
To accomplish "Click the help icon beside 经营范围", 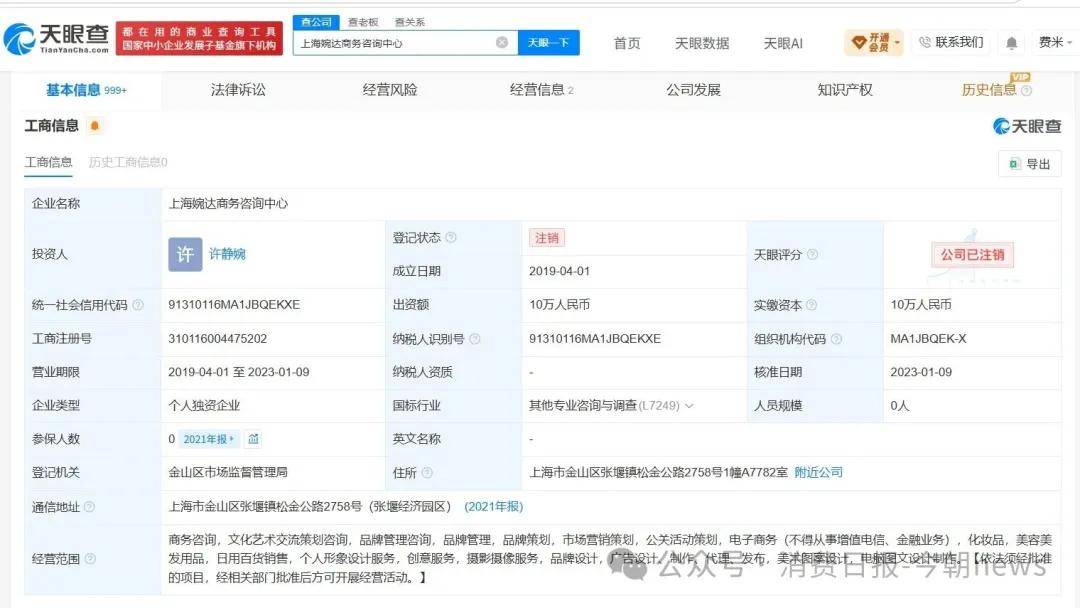I will (x=90, y=558).
